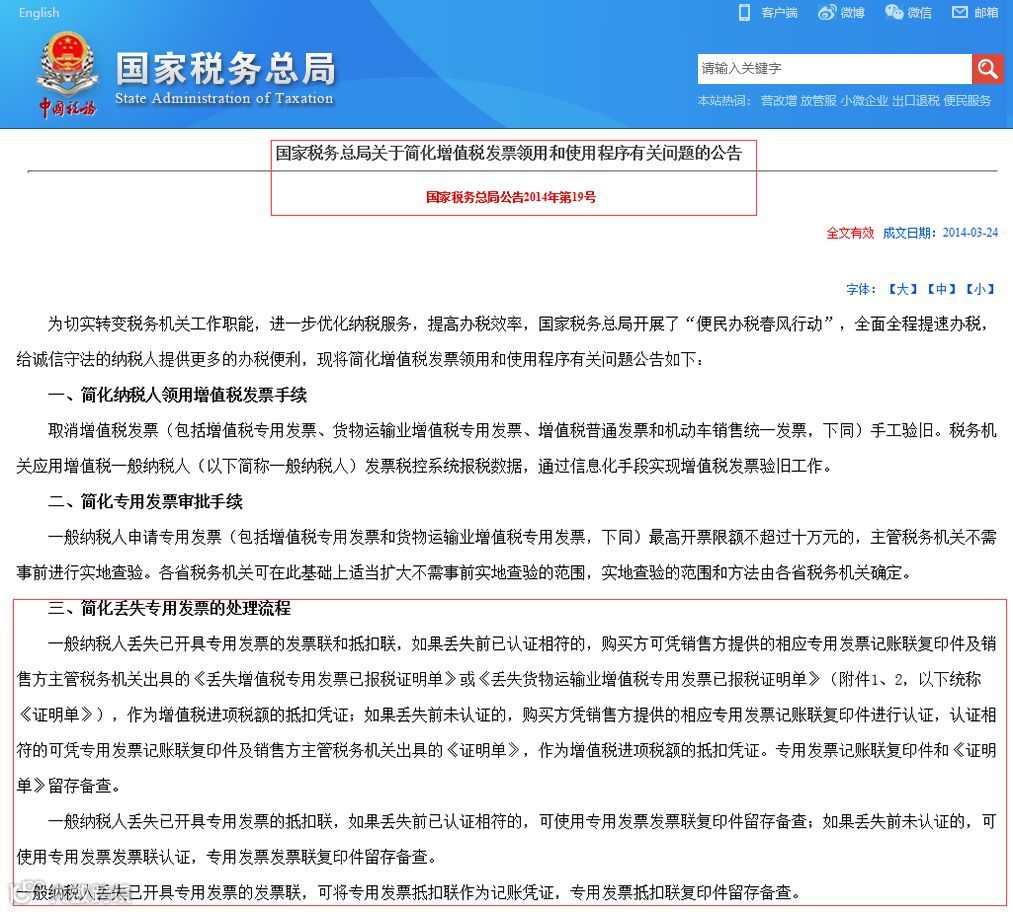Open hot keyword 小微企业
Viewport: 1013px width, 912px height.
coord(864,101)
